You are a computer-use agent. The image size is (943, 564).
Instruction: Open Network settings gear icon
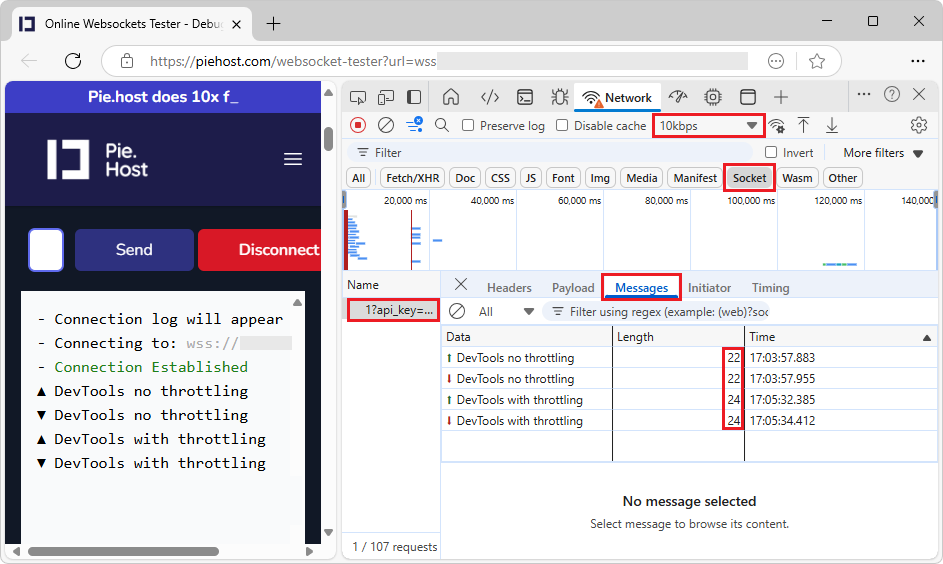918,125
